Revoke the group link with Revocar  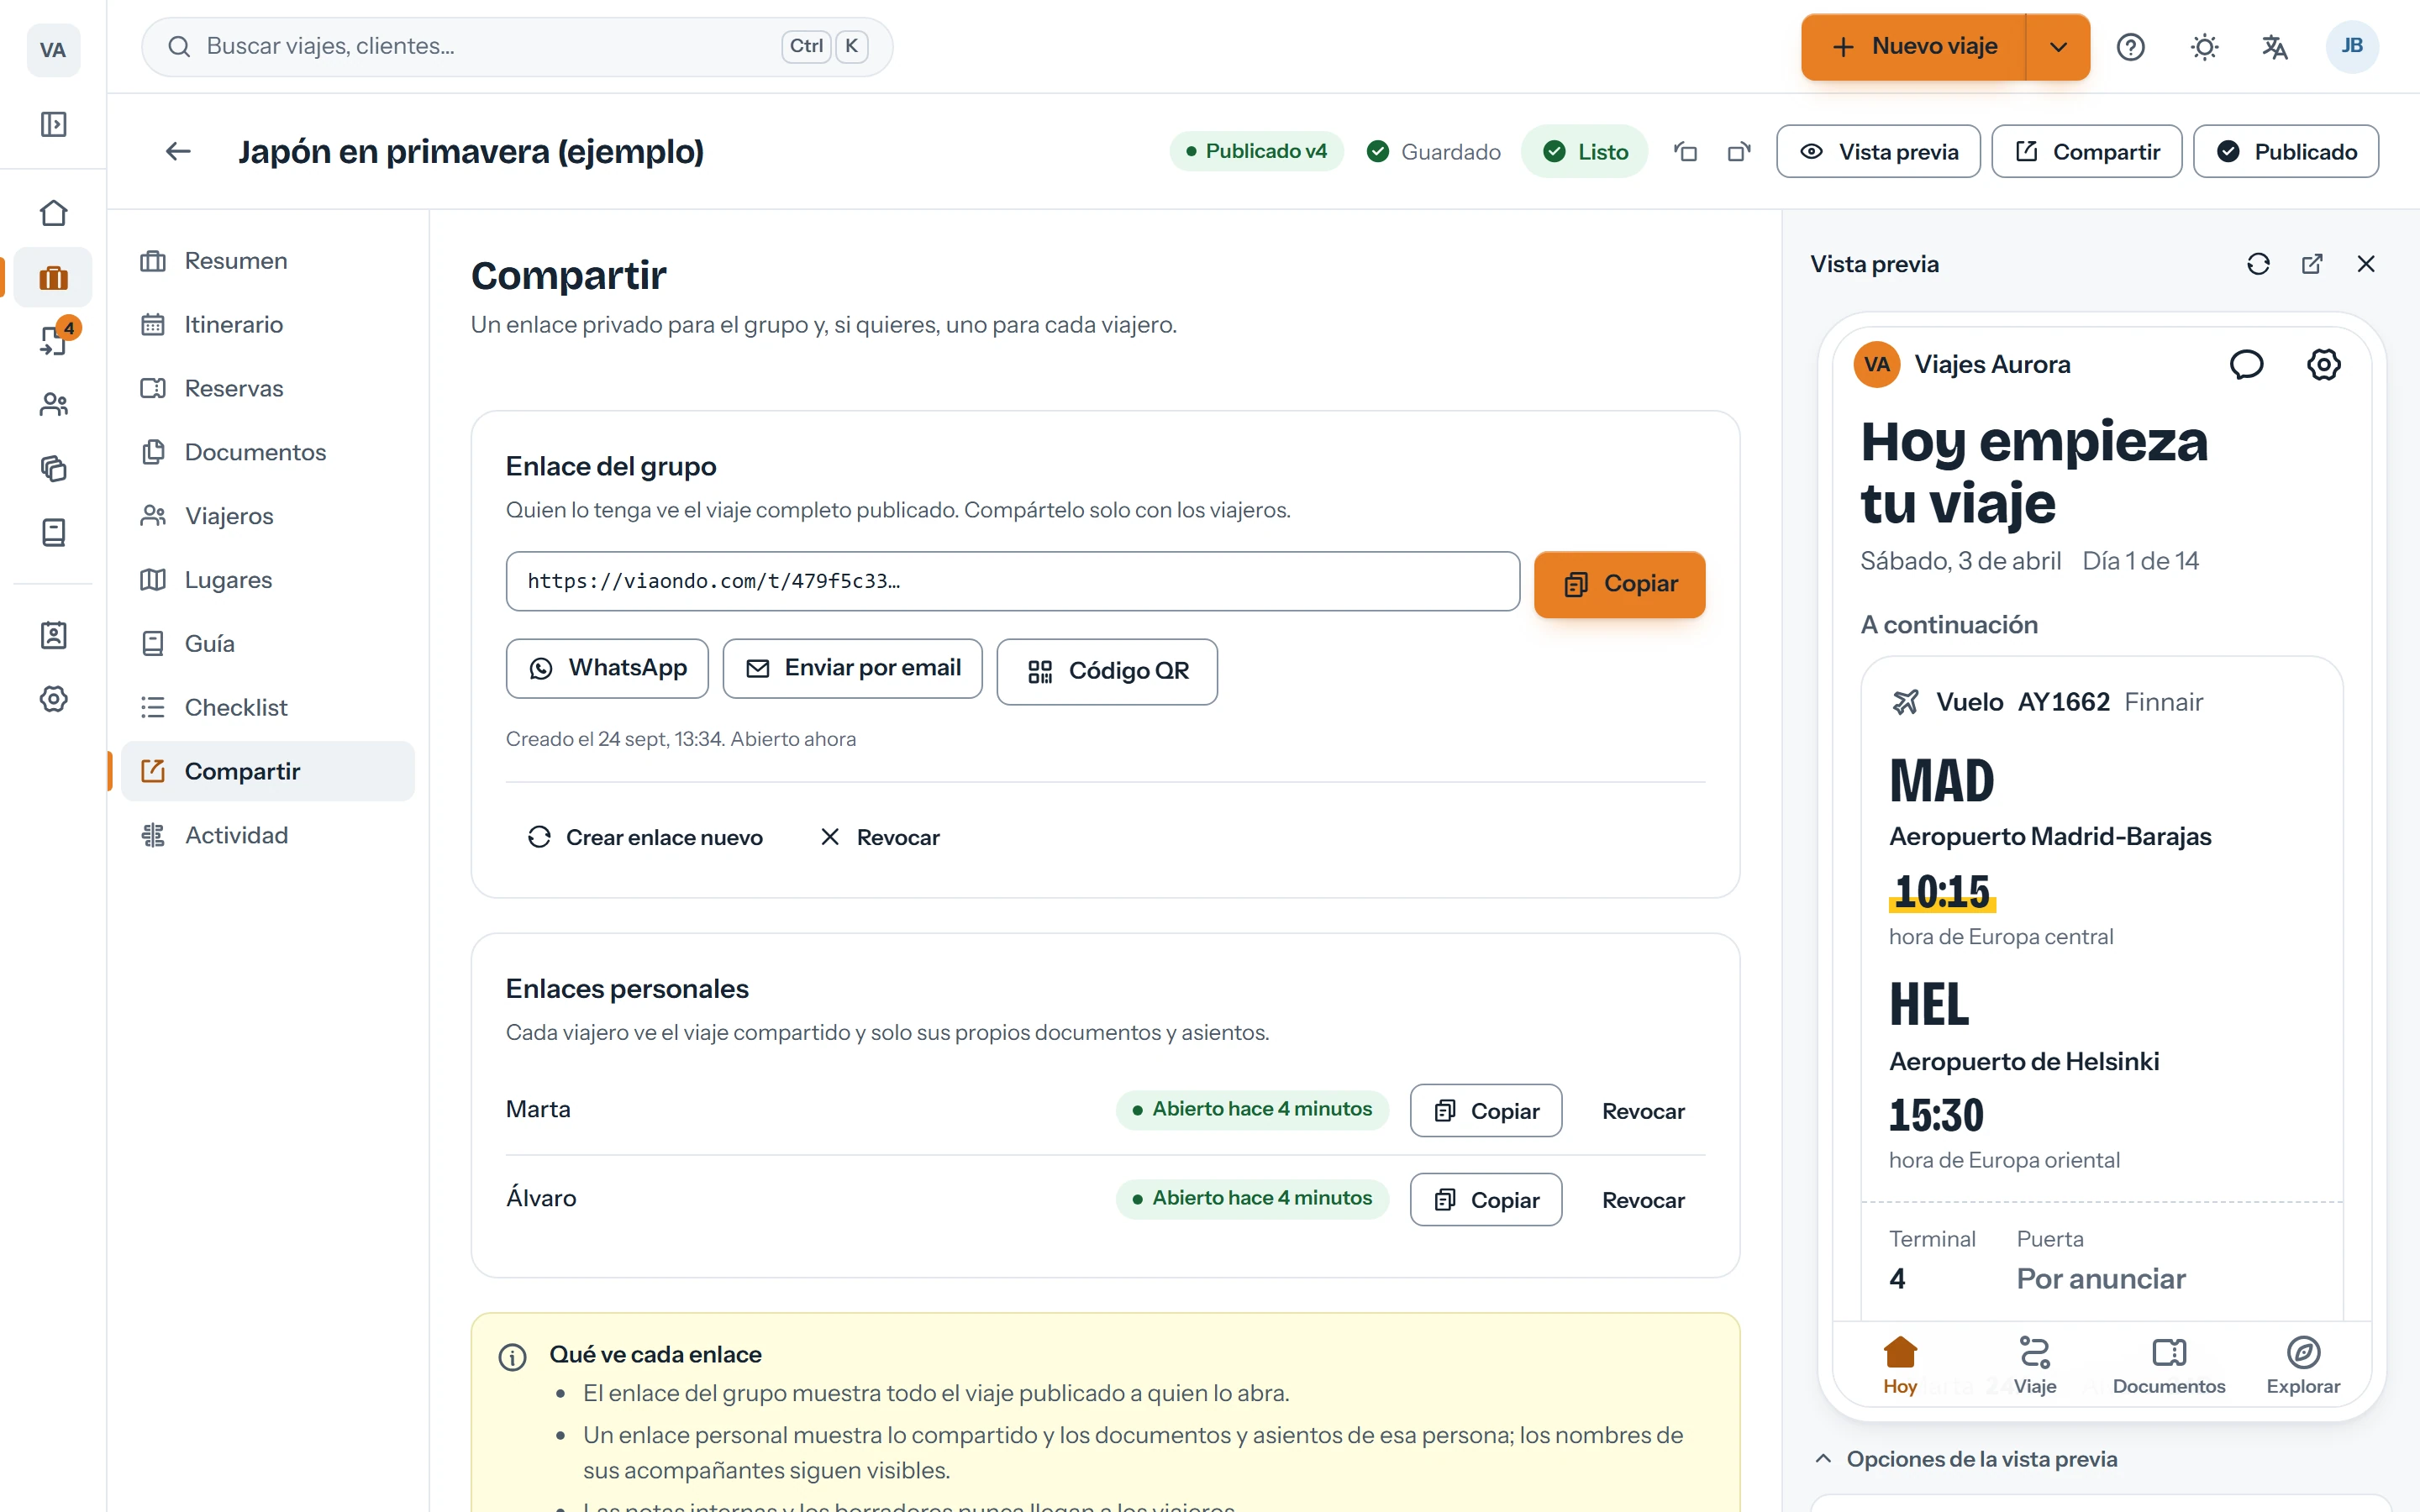[879, 837]
